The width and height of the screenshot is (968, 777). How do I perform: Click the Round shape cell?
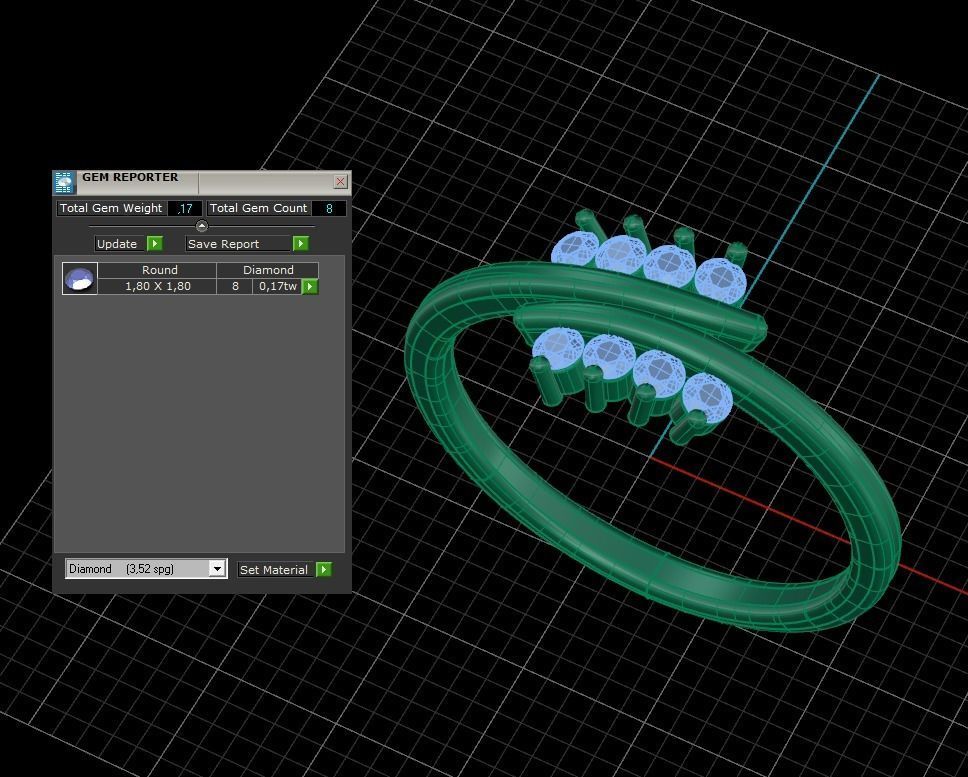pyautogui.click(x=157, y=270)
